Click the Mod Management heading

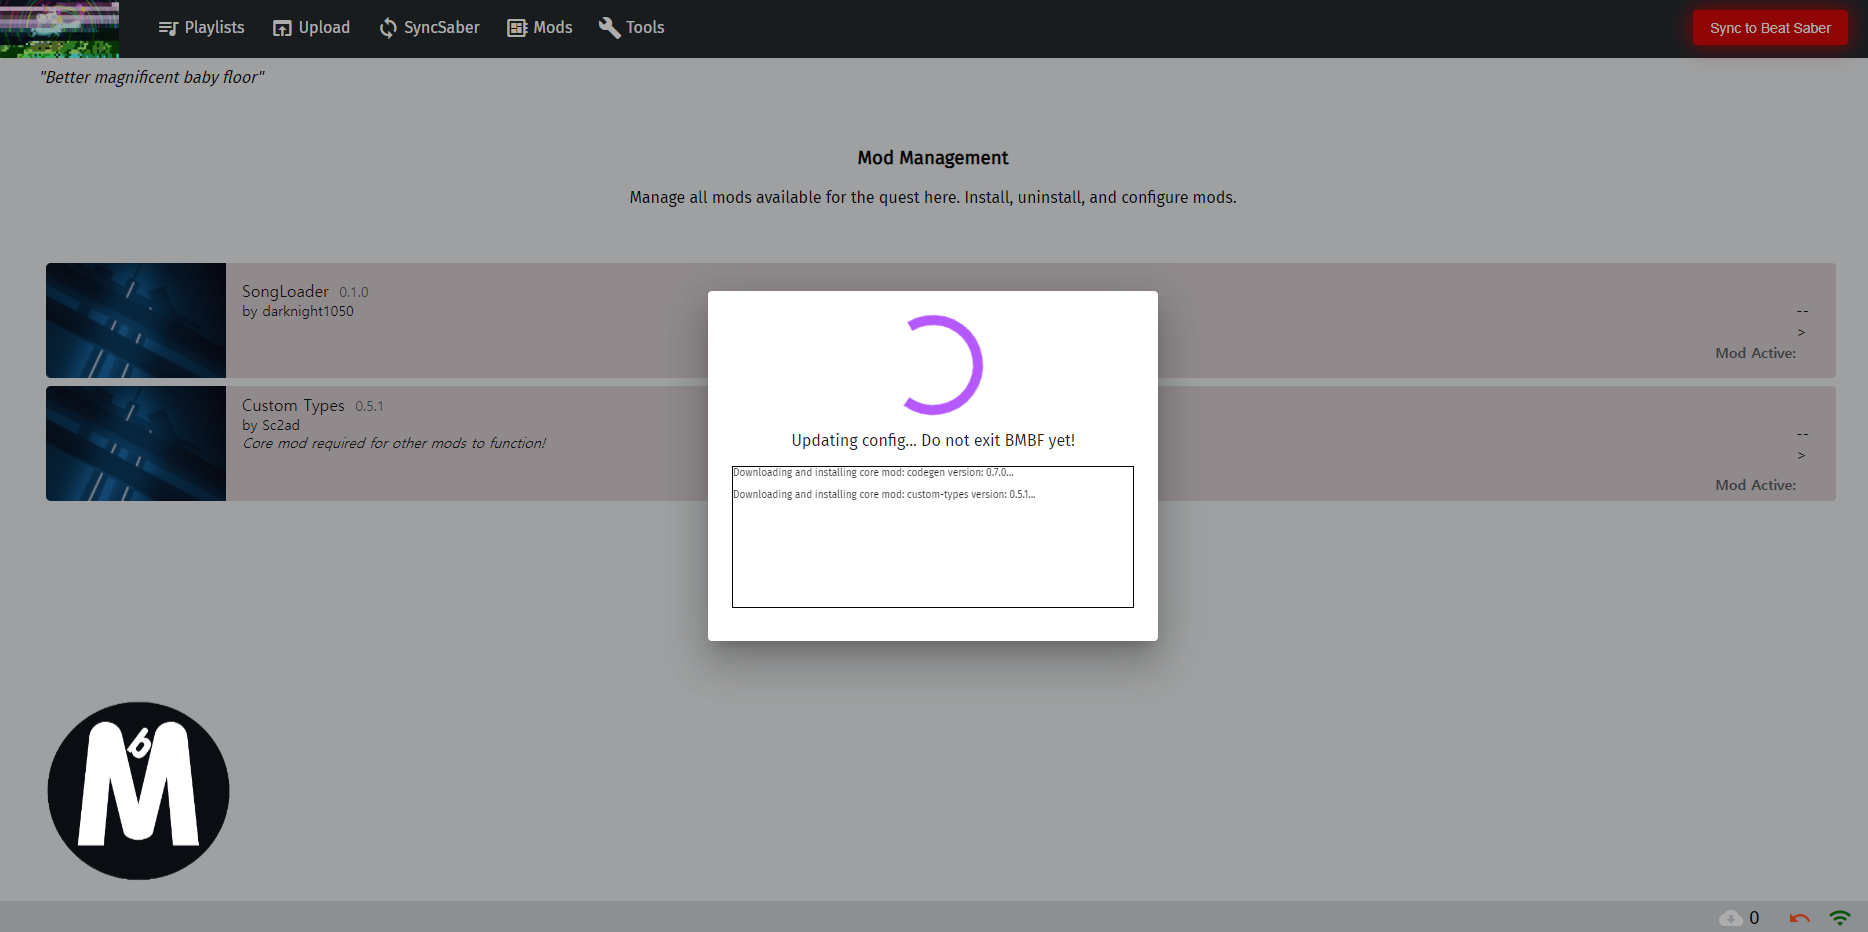[x=933, y=158]
